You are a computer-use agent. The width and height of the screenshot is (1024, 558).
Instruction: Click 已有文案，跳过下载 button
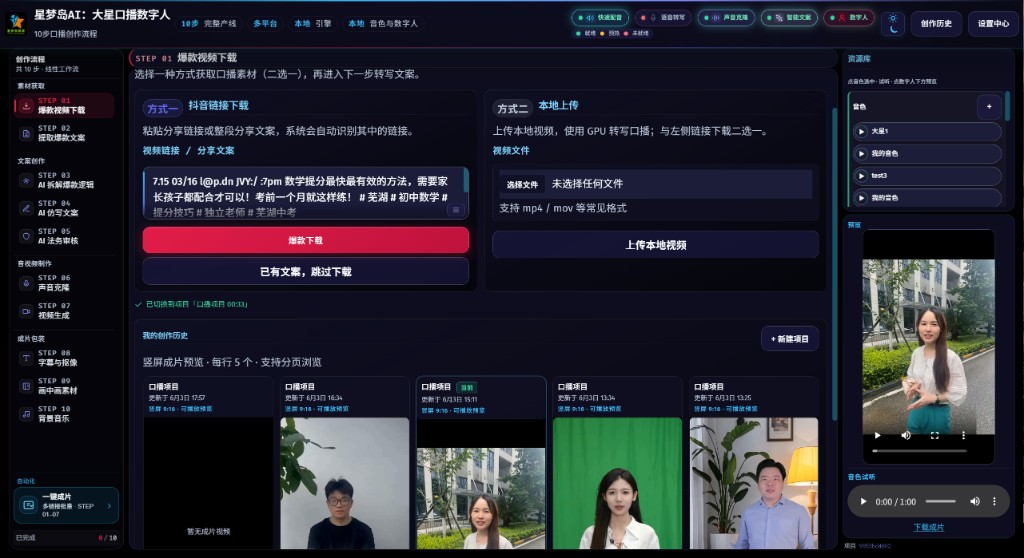point(306,272)
